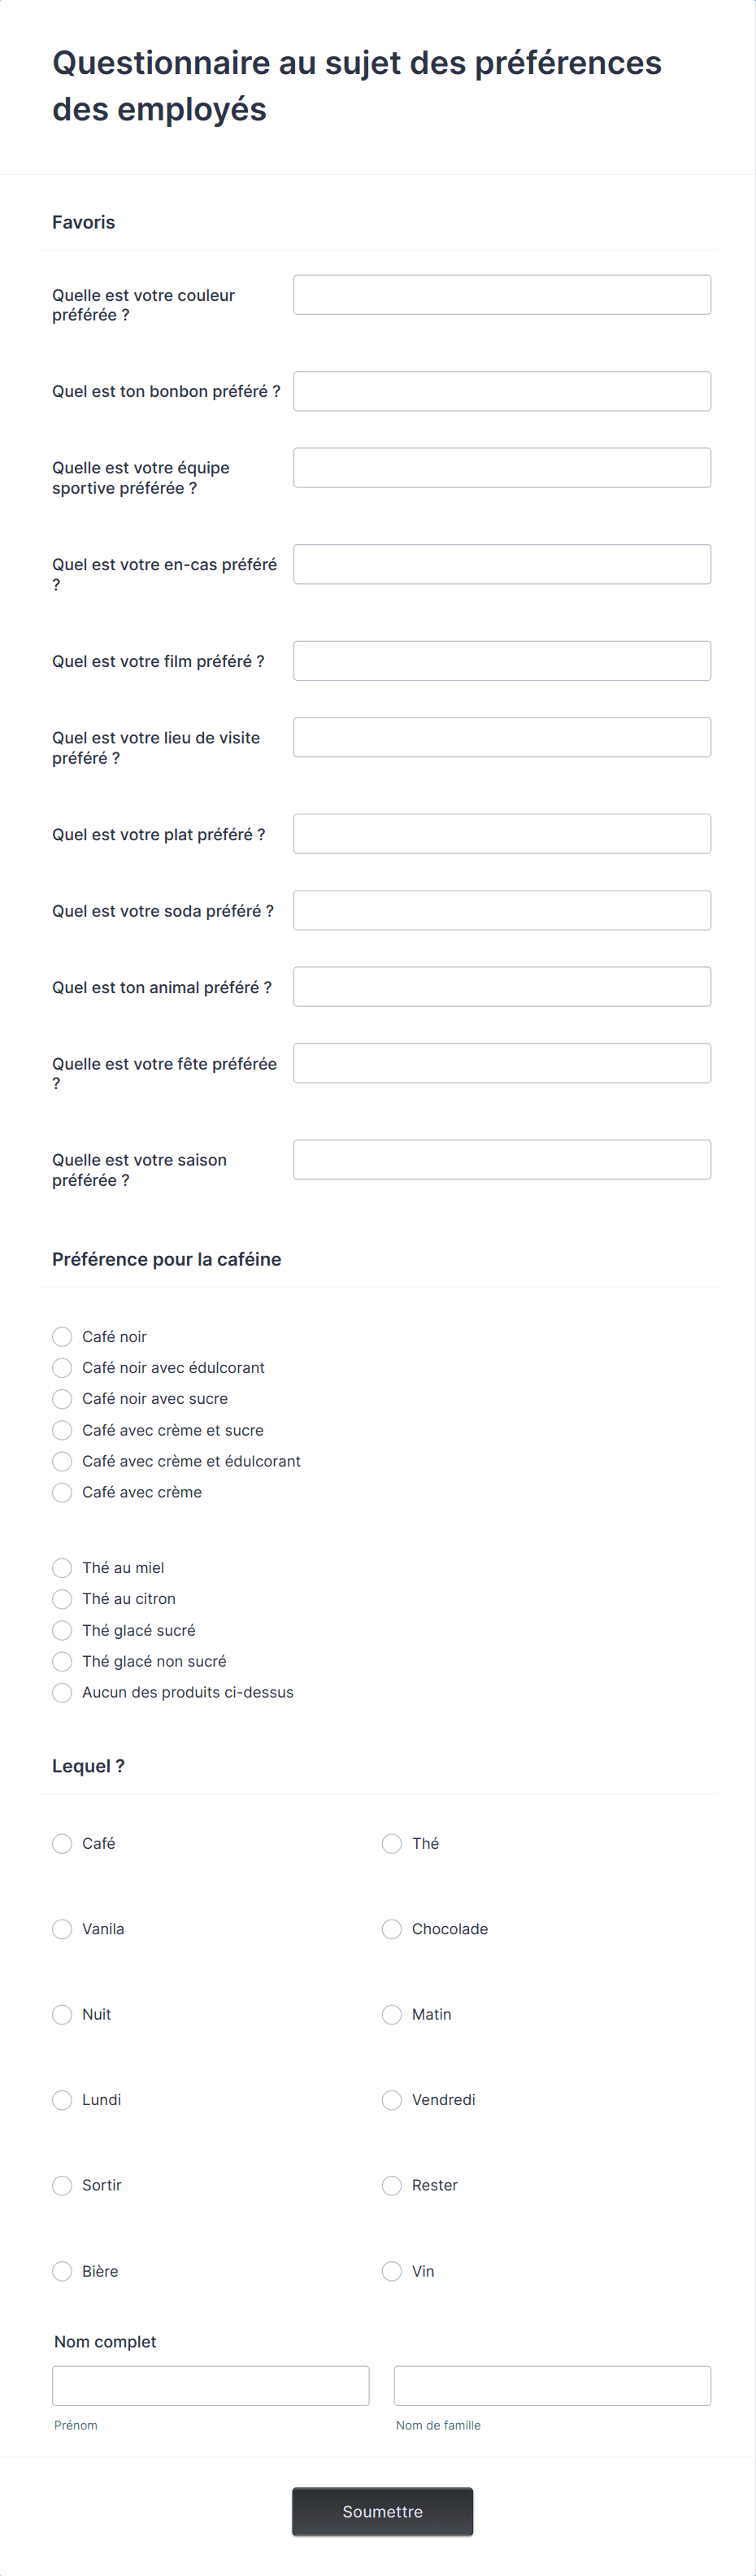
Task: Focus the "Nom de famille" field
Action: click(552, 2385)
